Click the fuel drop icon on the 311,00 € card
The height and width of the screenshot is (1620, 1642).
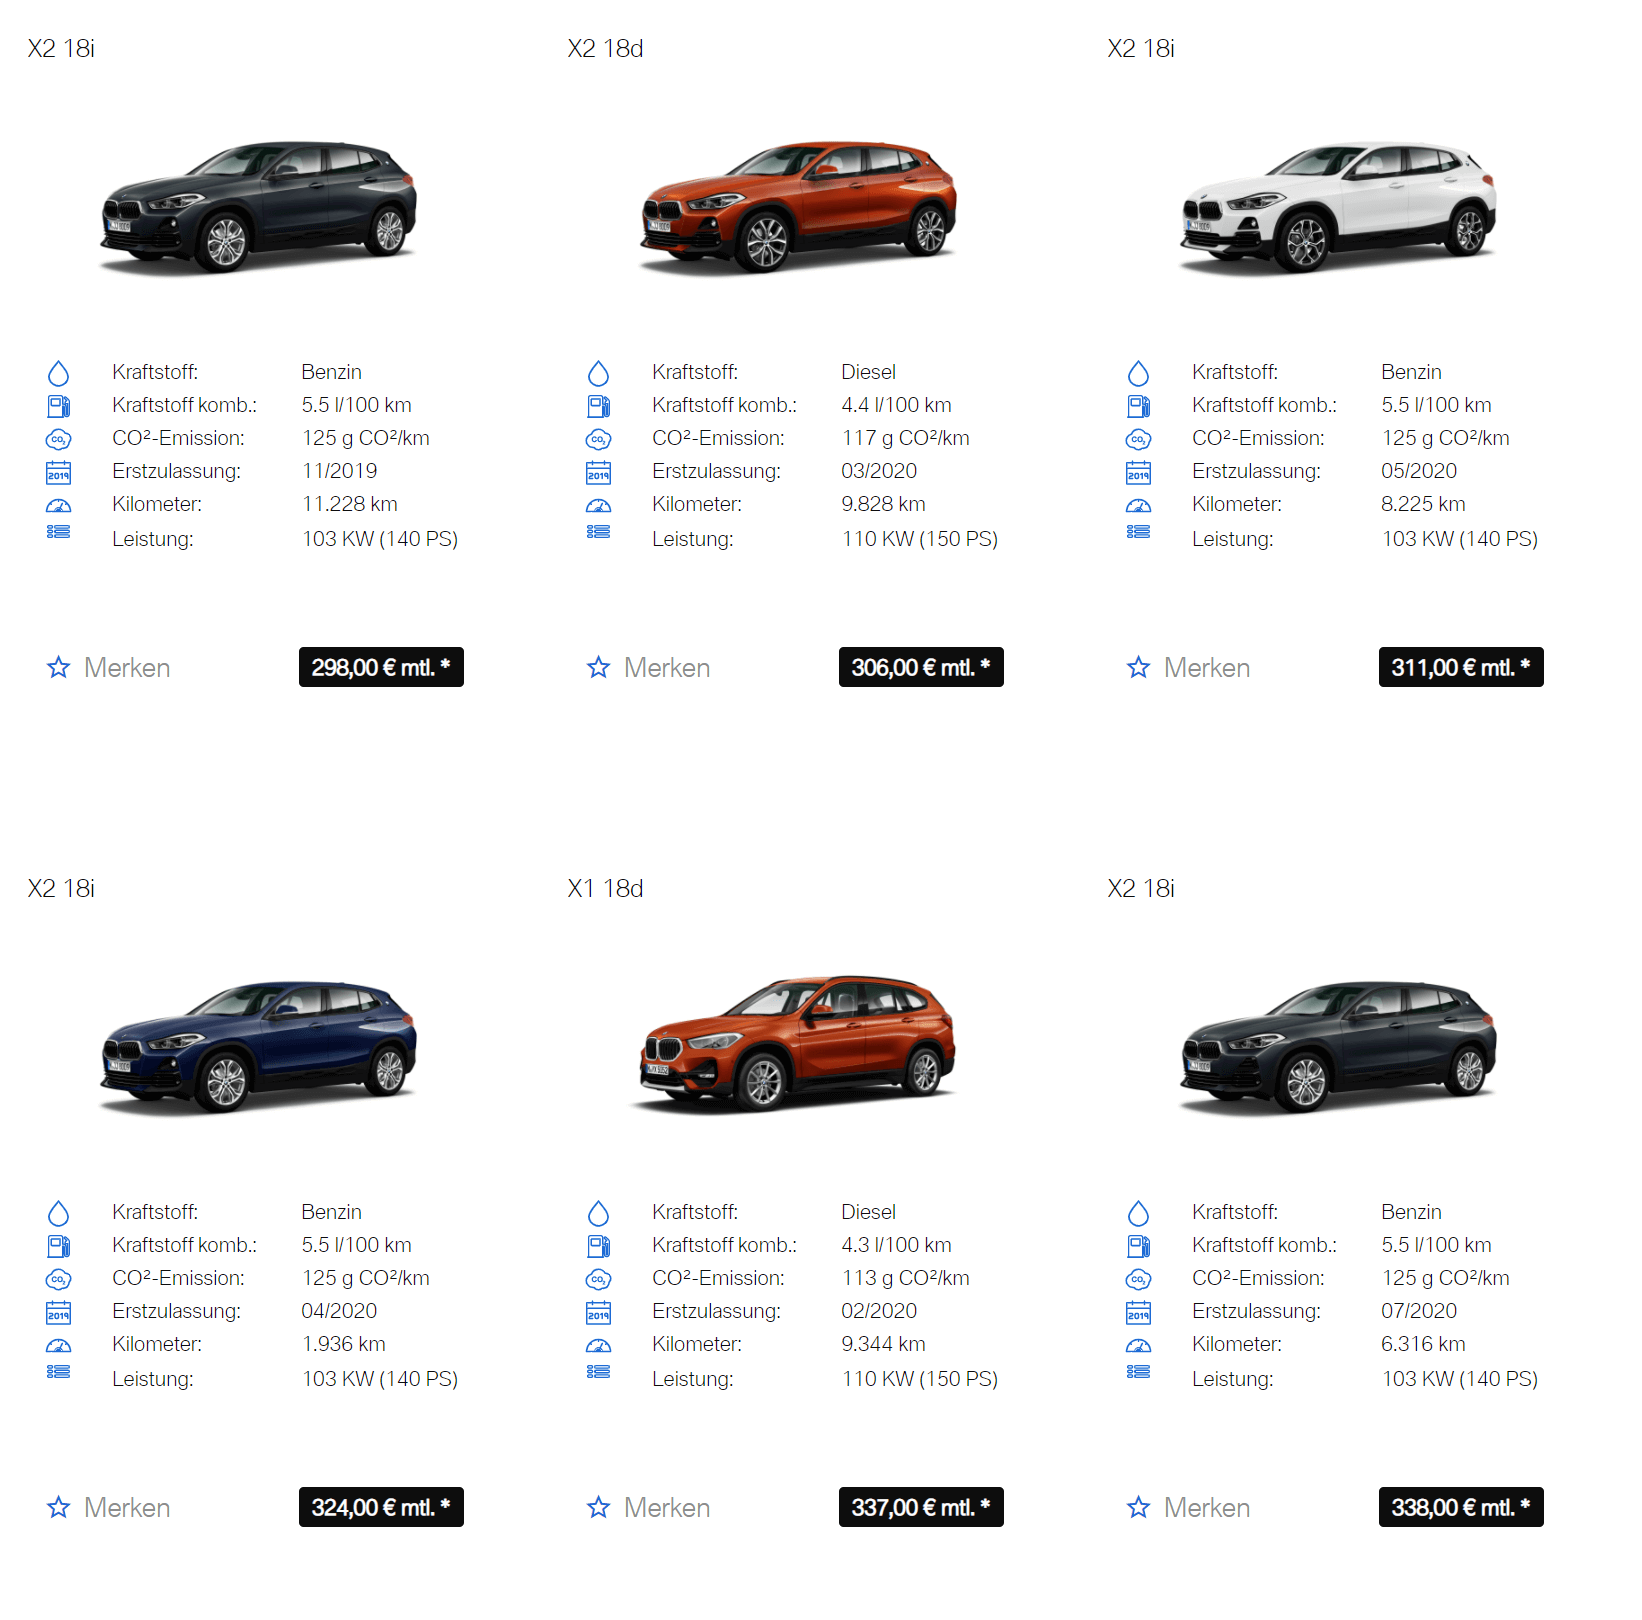coord(1139,373)
